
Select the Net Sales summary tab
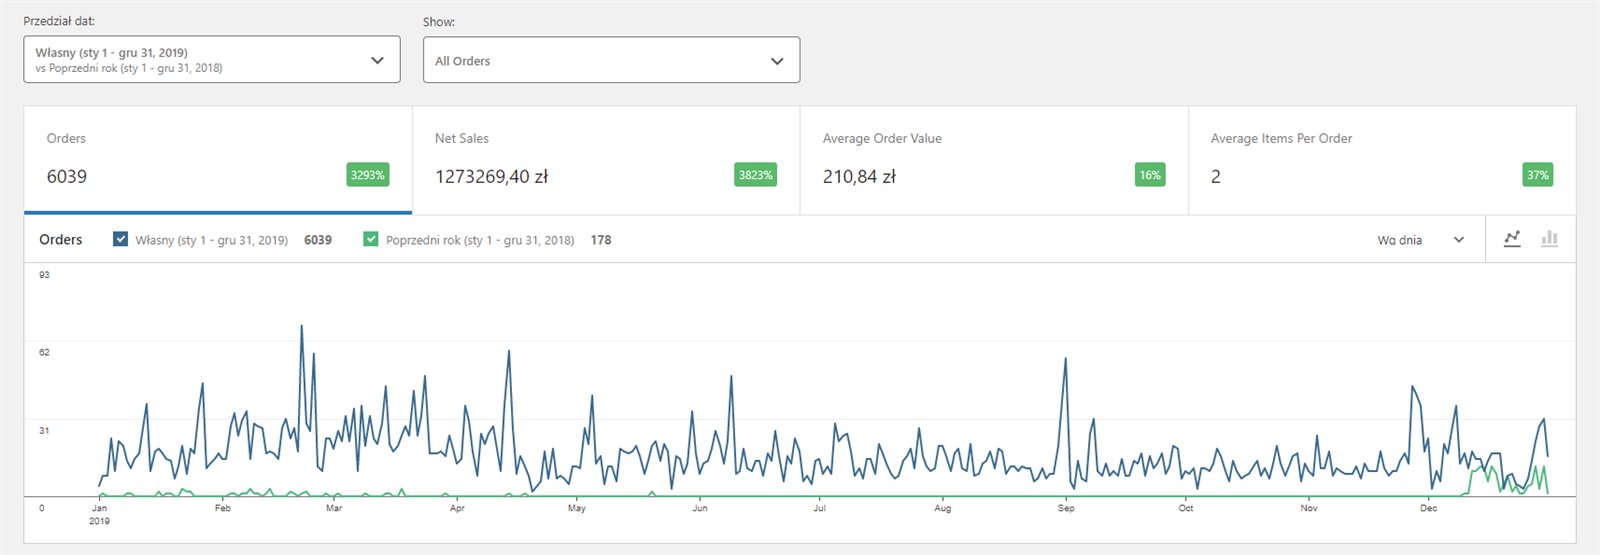[x=605, y=160]
